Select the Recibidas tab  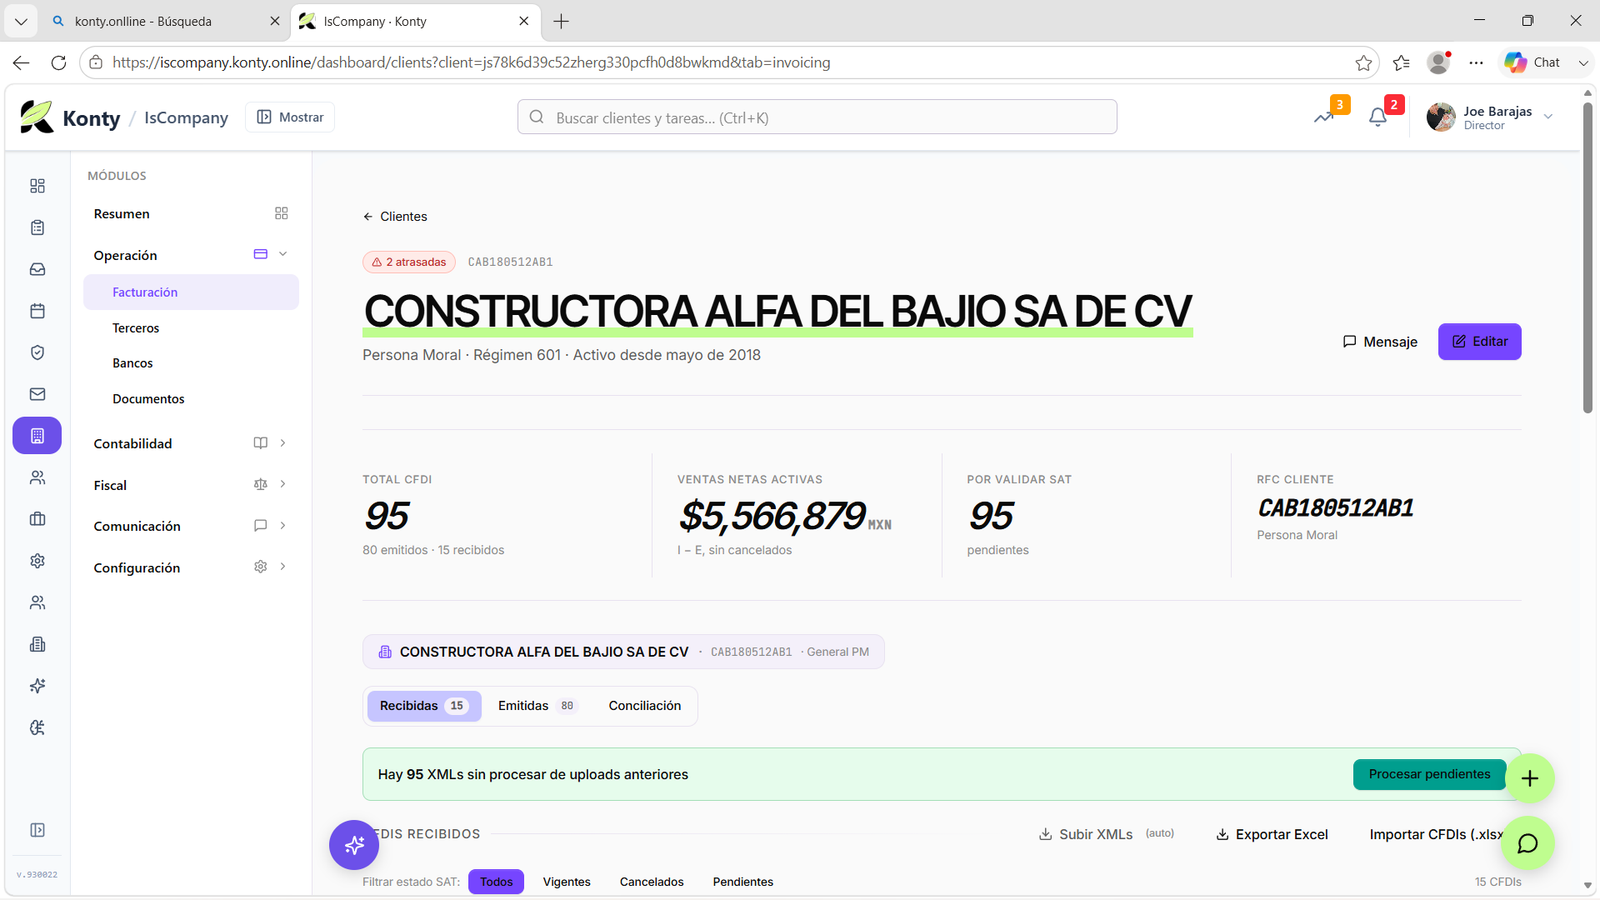[x=424, y=706]
